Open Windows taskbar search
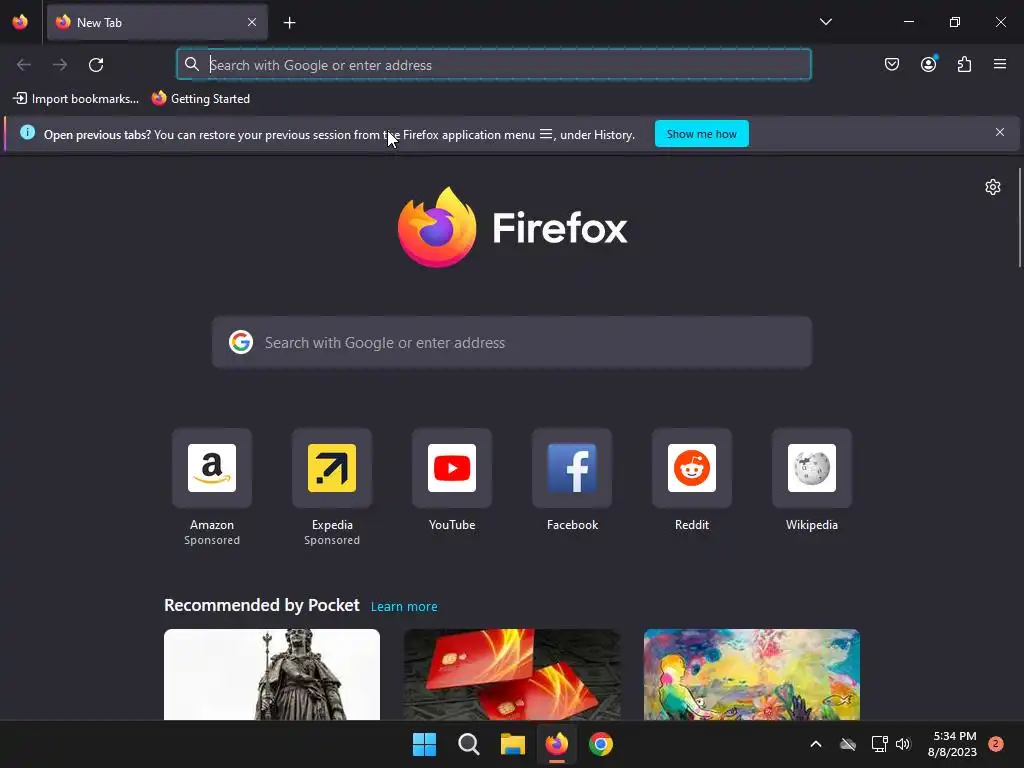 coord(468,744)
